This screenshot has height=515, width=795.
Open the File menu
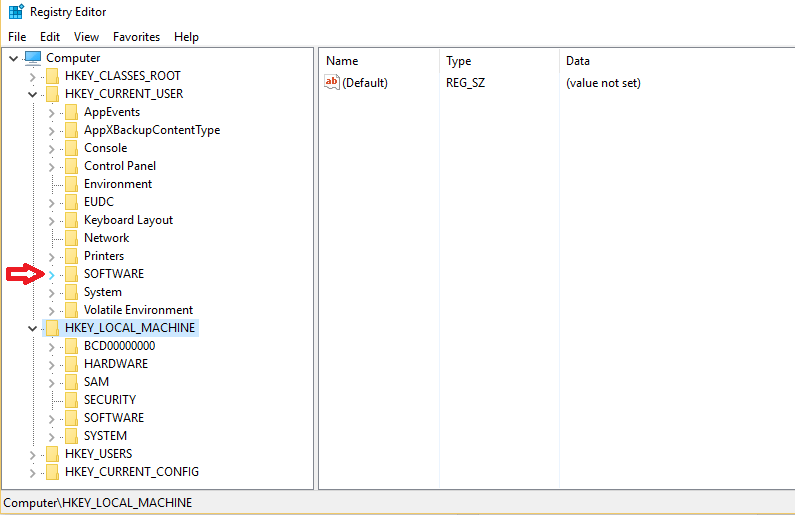coord(17,37)
